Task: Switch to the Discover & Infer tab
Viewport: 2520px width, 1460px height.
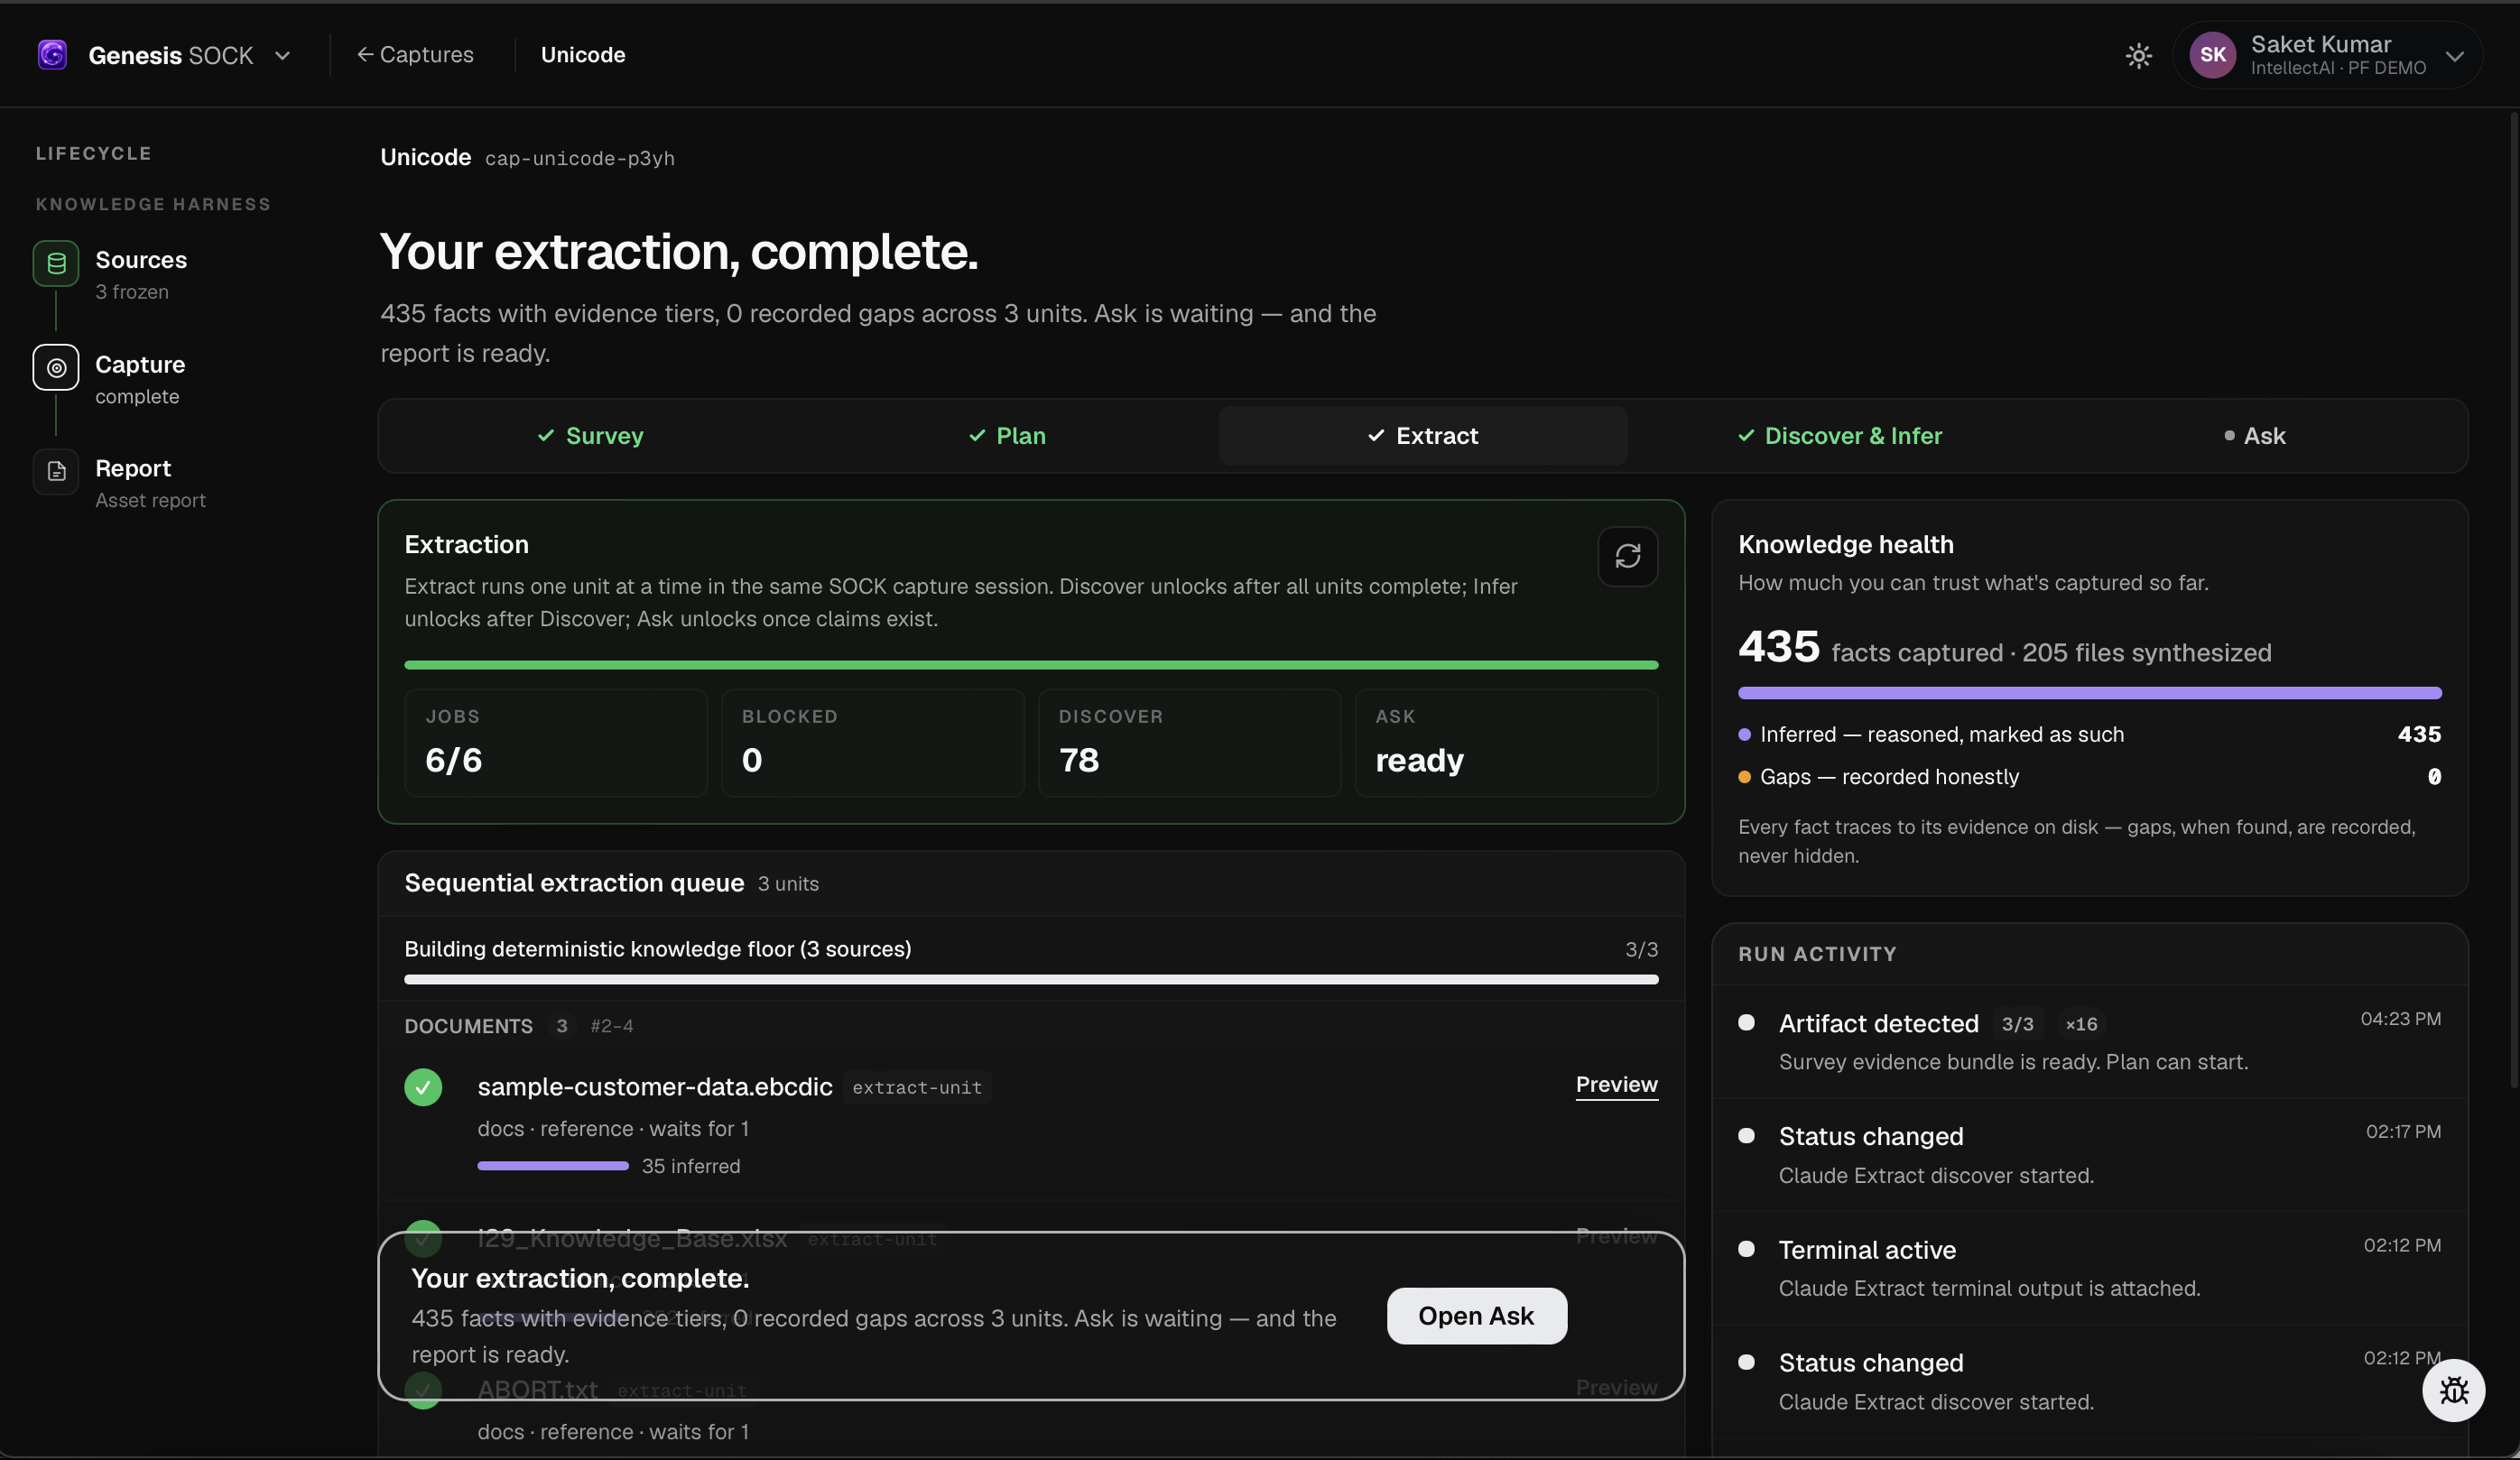Action: click(1840, 435)
